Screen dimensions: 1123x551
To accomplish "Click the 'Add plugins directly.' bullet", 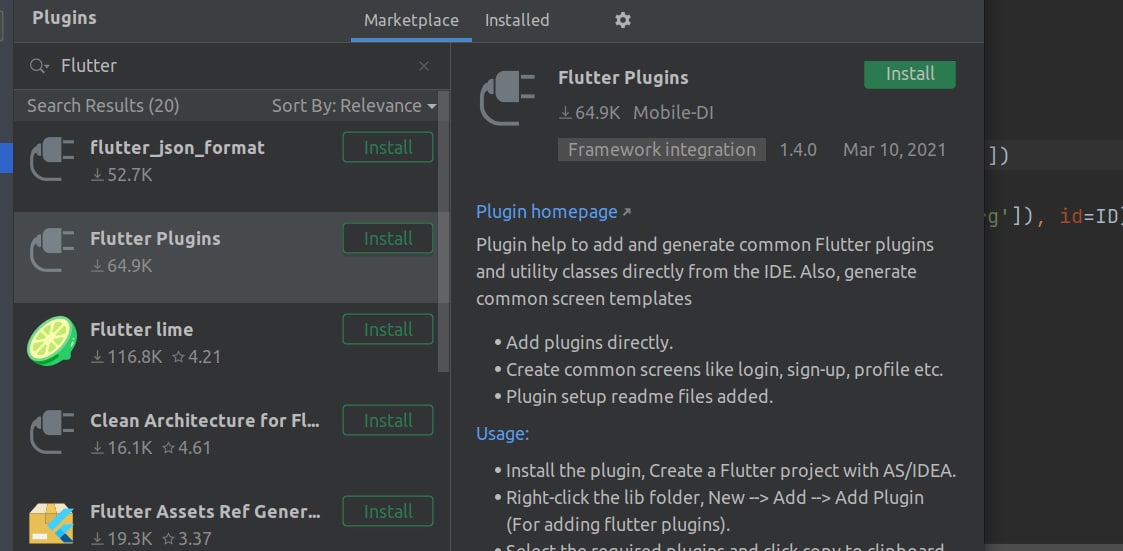I will point(589,343).
